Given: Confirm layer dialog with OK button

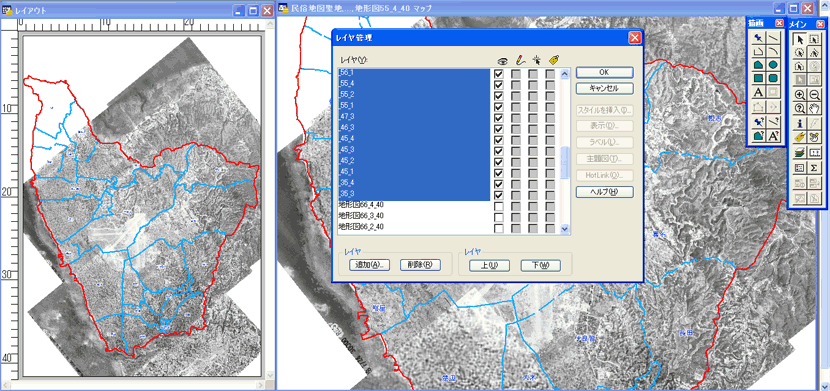Looking at the screenshot, I should (x=605, y=72).
